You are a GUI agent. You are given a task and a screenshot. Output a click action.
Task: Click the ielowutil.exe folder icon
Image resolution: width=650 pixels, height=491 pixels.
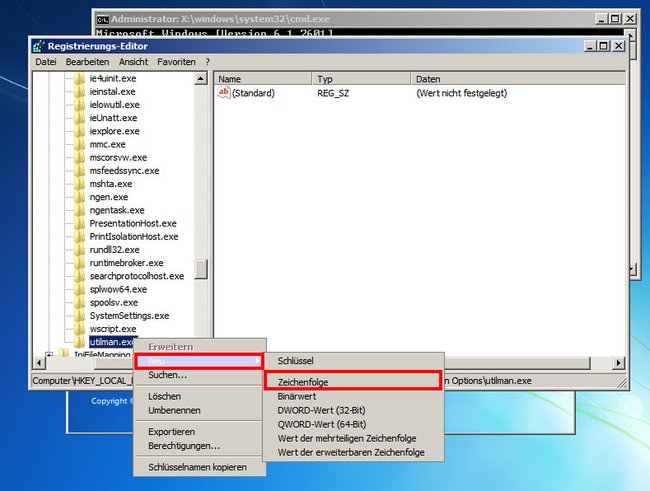pos(80,105)
